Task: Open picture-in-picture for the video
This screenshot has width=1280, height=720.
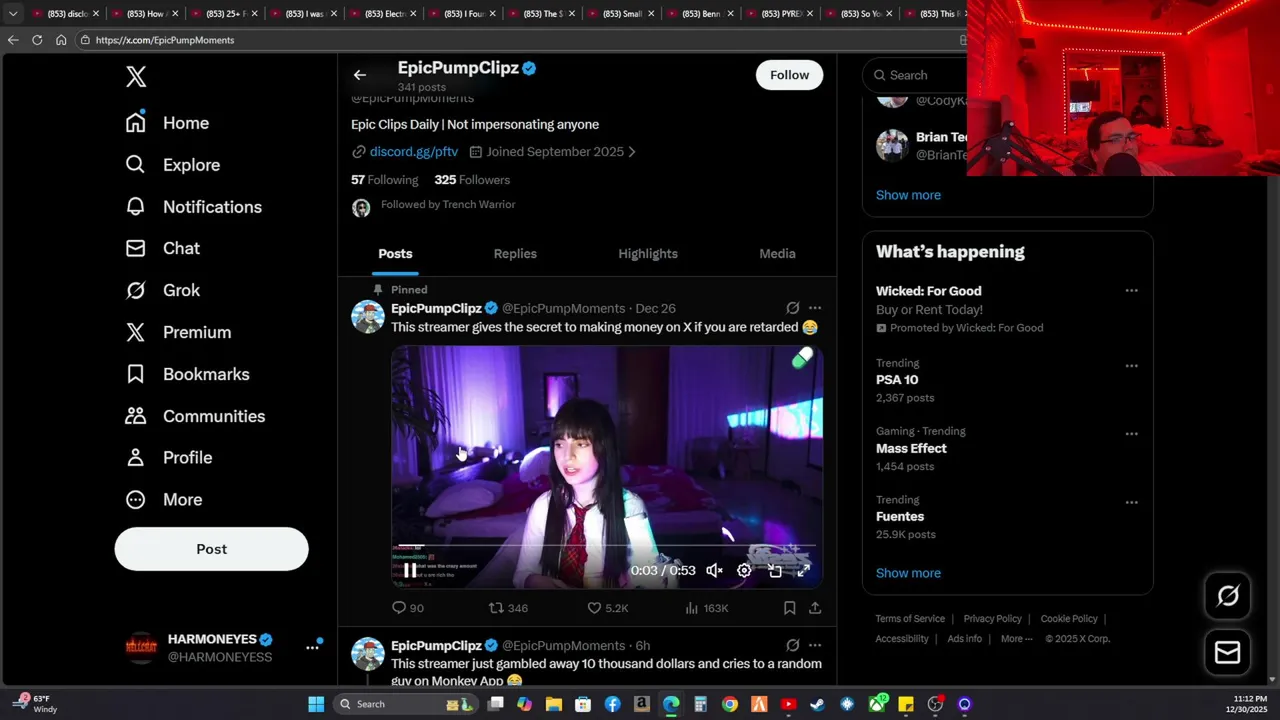Action: (775, 570)
